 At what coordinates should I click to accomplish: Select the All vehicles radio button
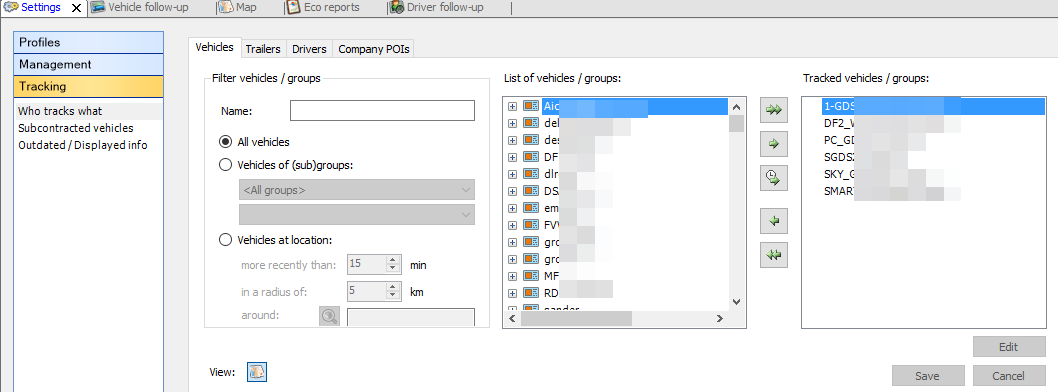[x=226, y=142]
